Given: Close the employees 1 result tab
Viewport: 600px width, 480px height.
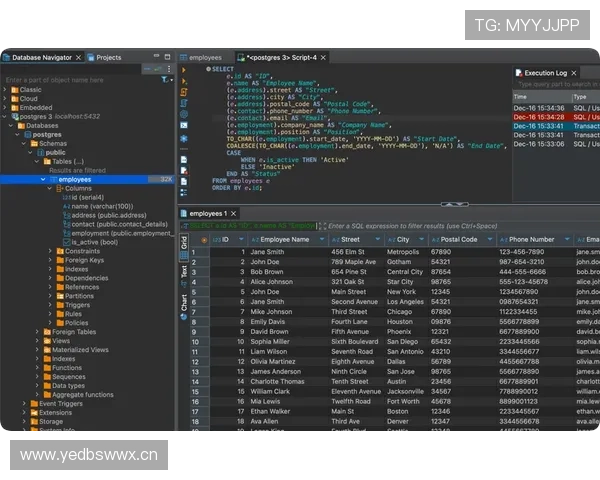Looking at the screenshot, I should coord(234,213).
